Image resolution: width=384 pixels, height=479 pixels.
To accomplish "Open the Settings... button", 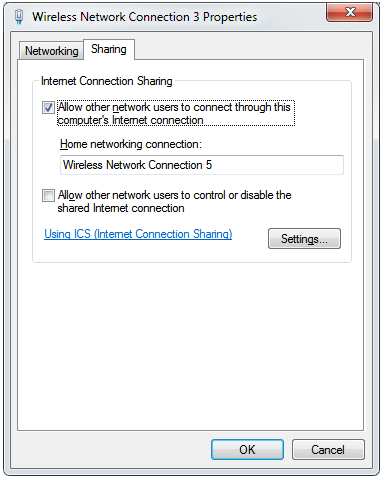I will (304, 239).
